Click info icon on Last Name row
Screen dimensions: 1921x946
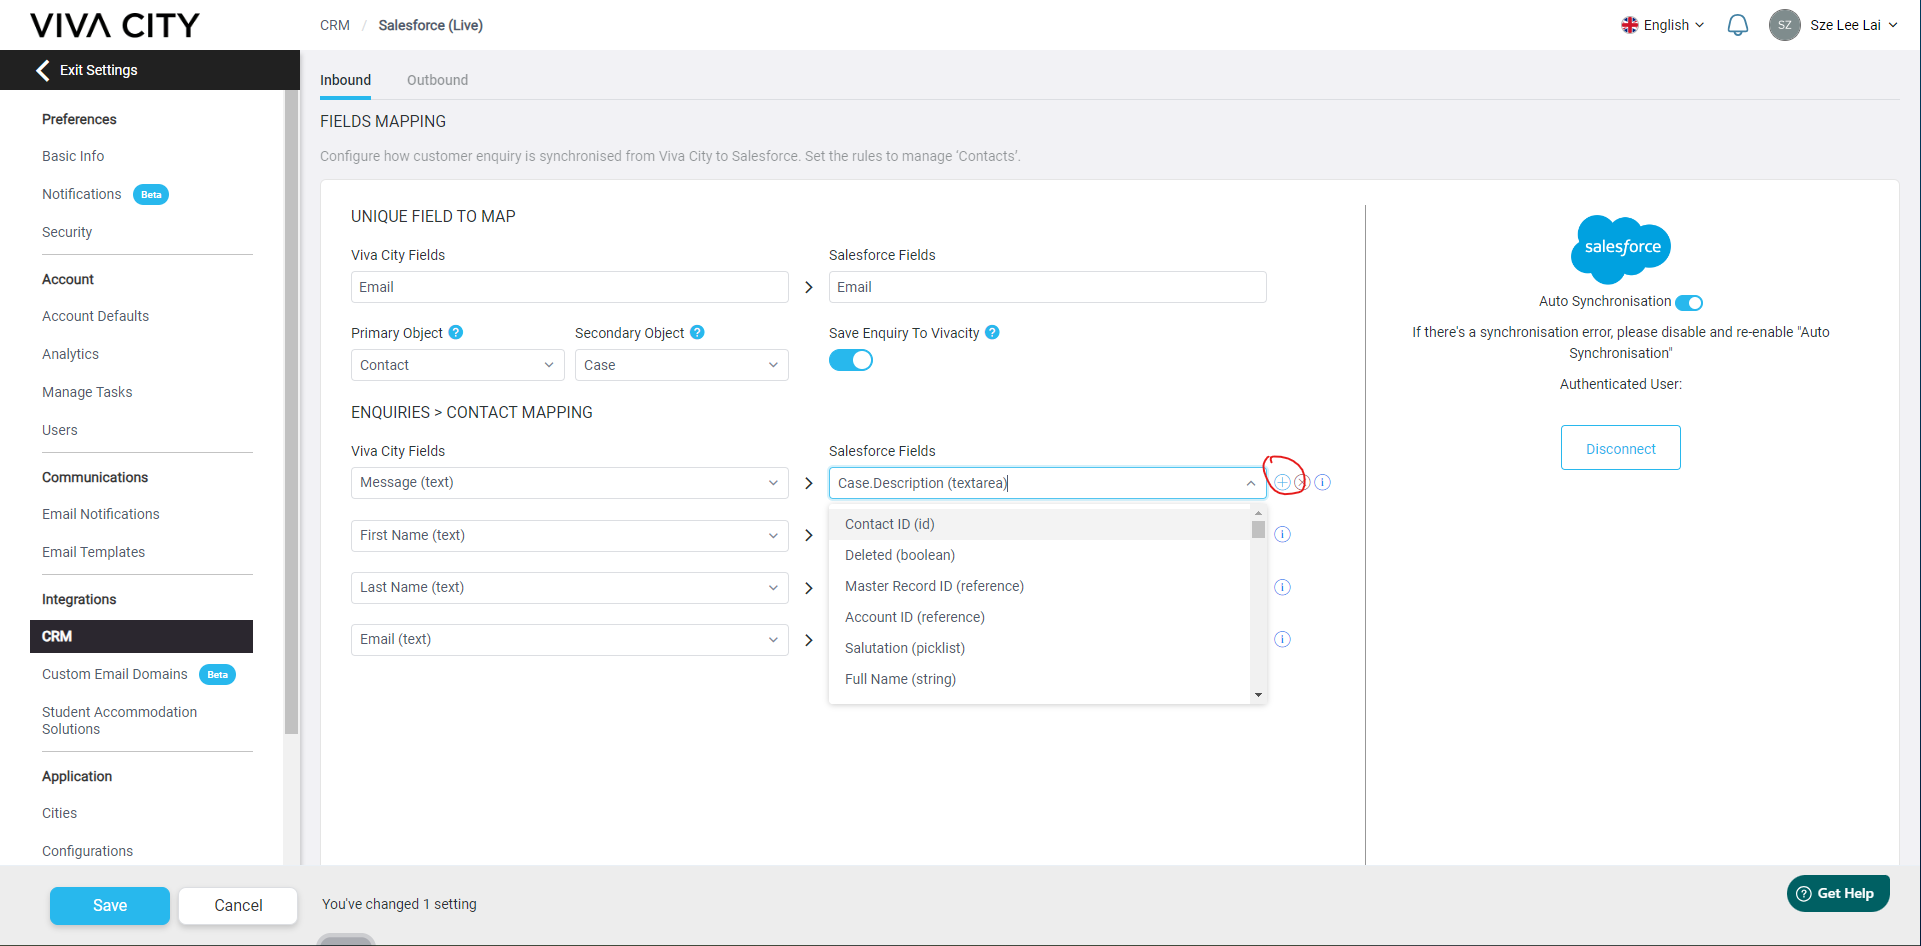point(1282,587)
